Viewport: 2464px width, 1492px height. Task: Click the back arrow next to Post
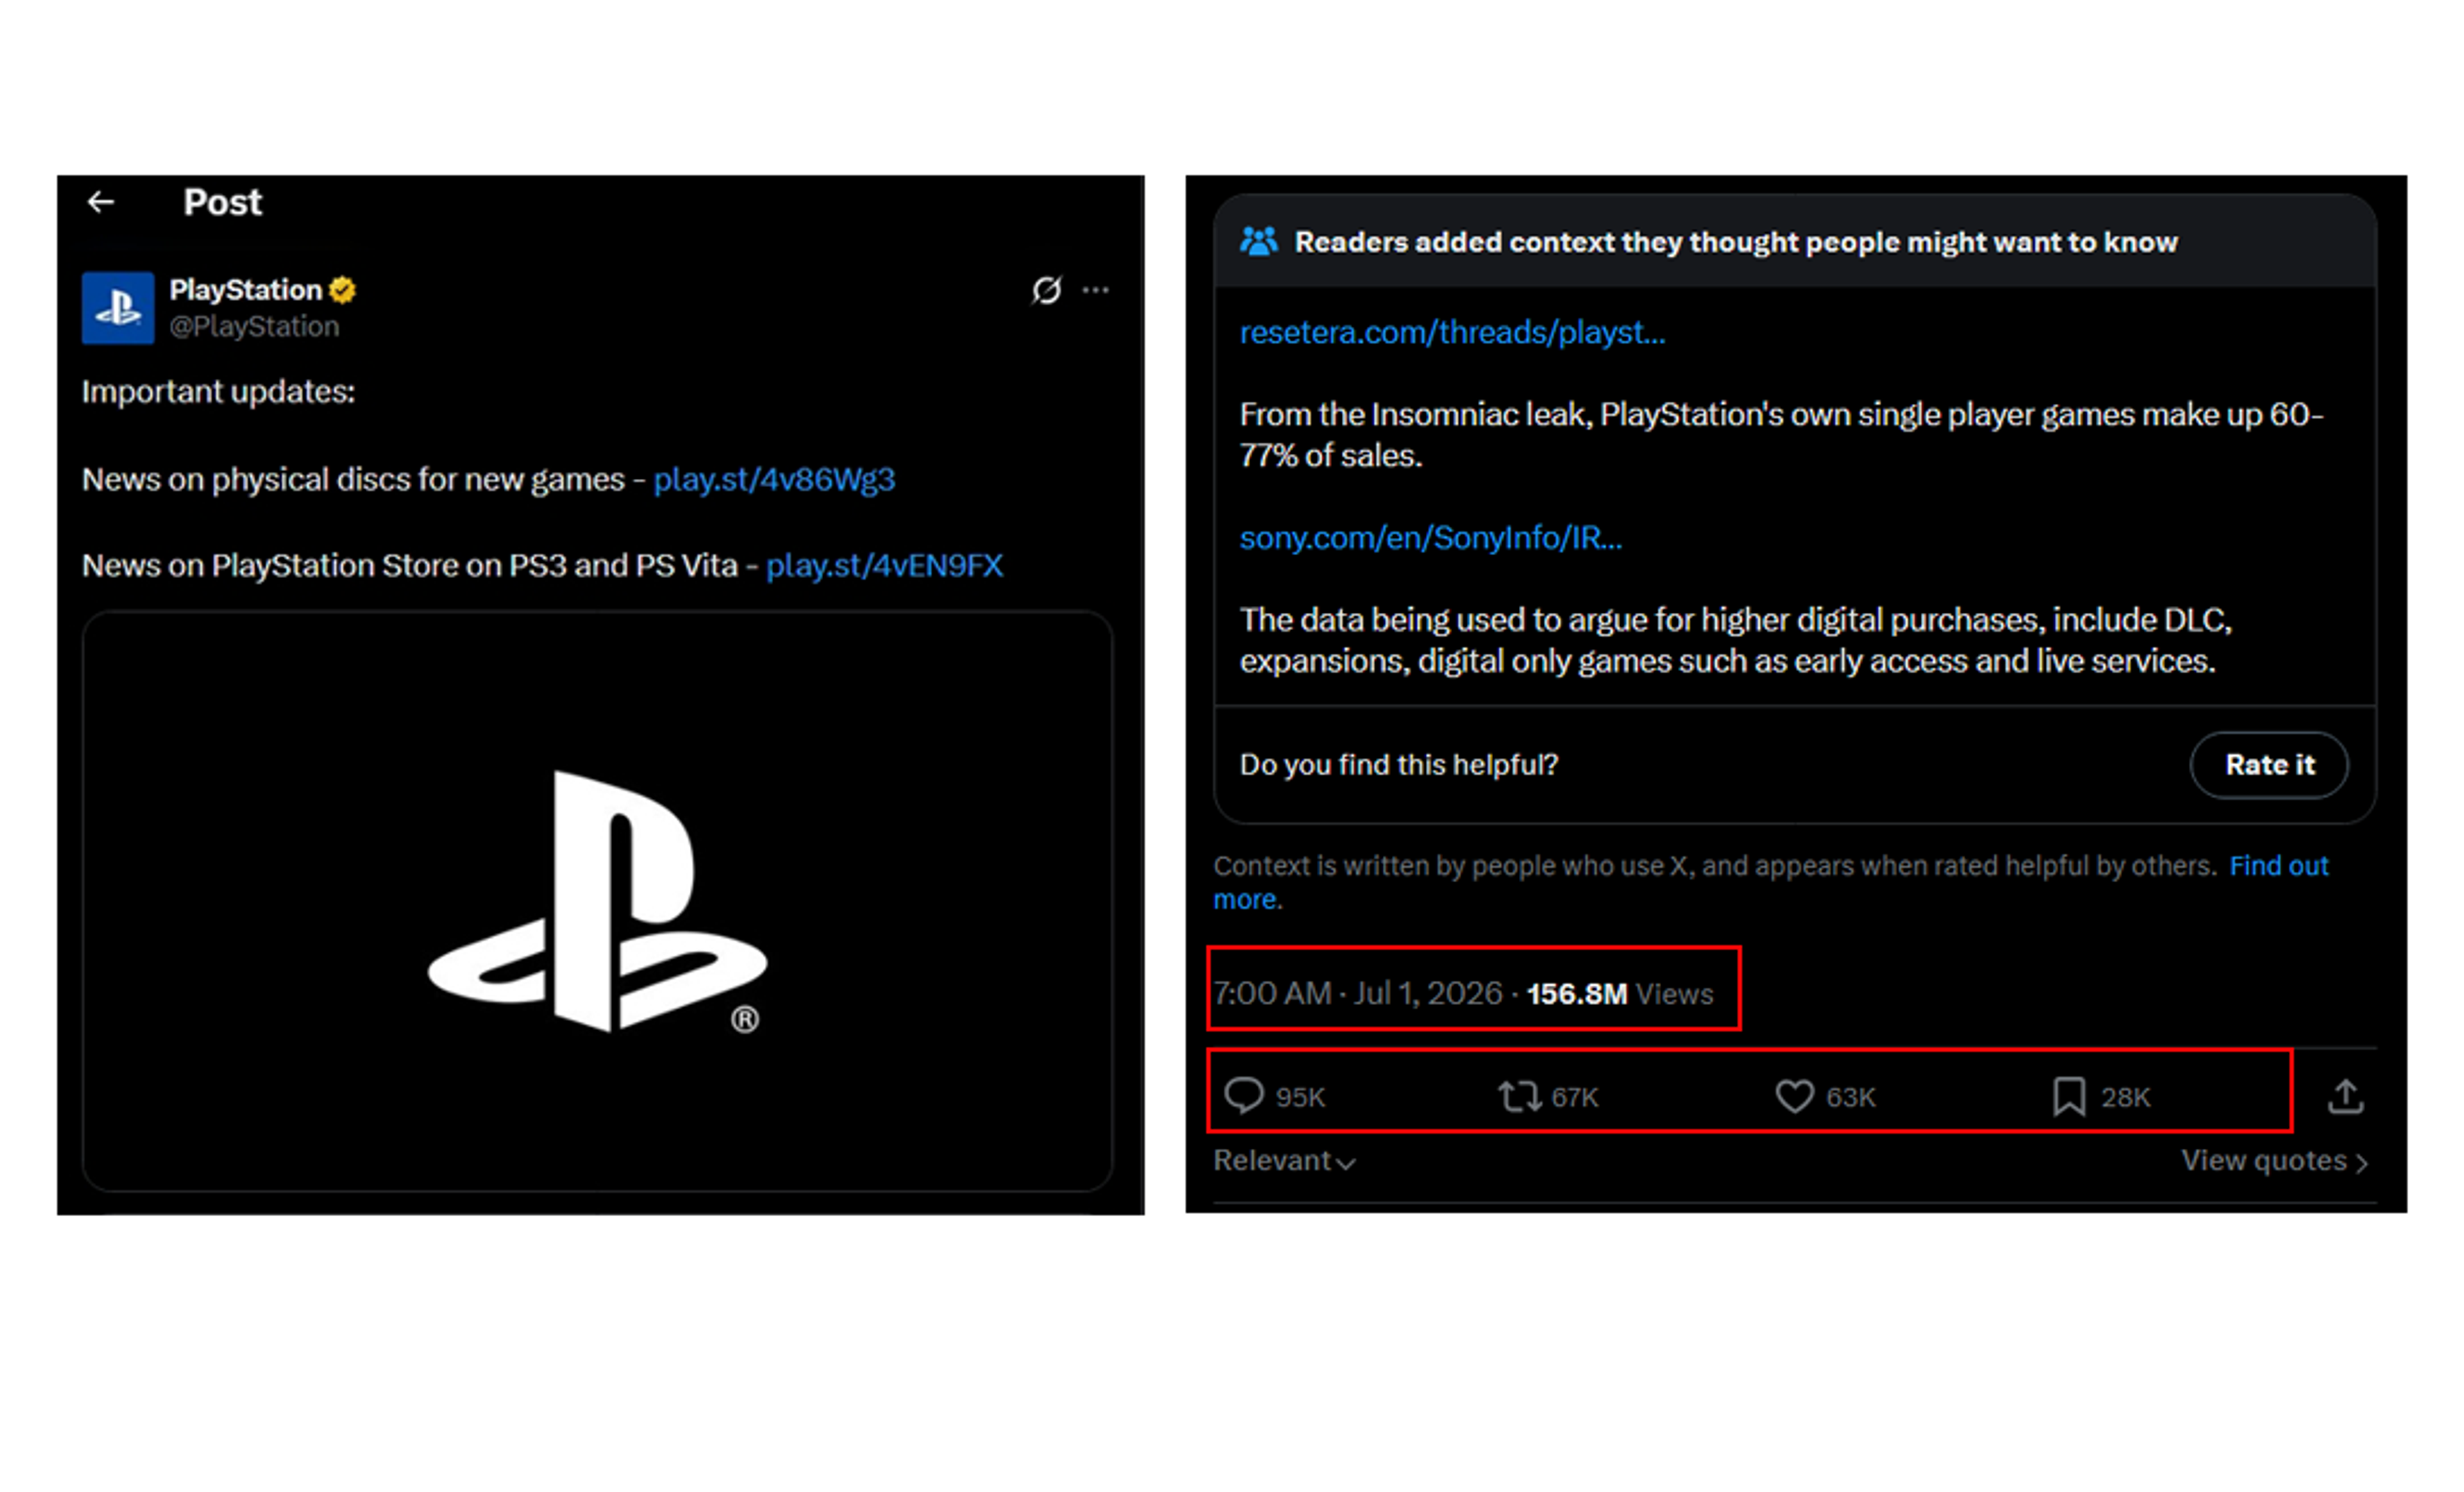click(x=100, y=202)
